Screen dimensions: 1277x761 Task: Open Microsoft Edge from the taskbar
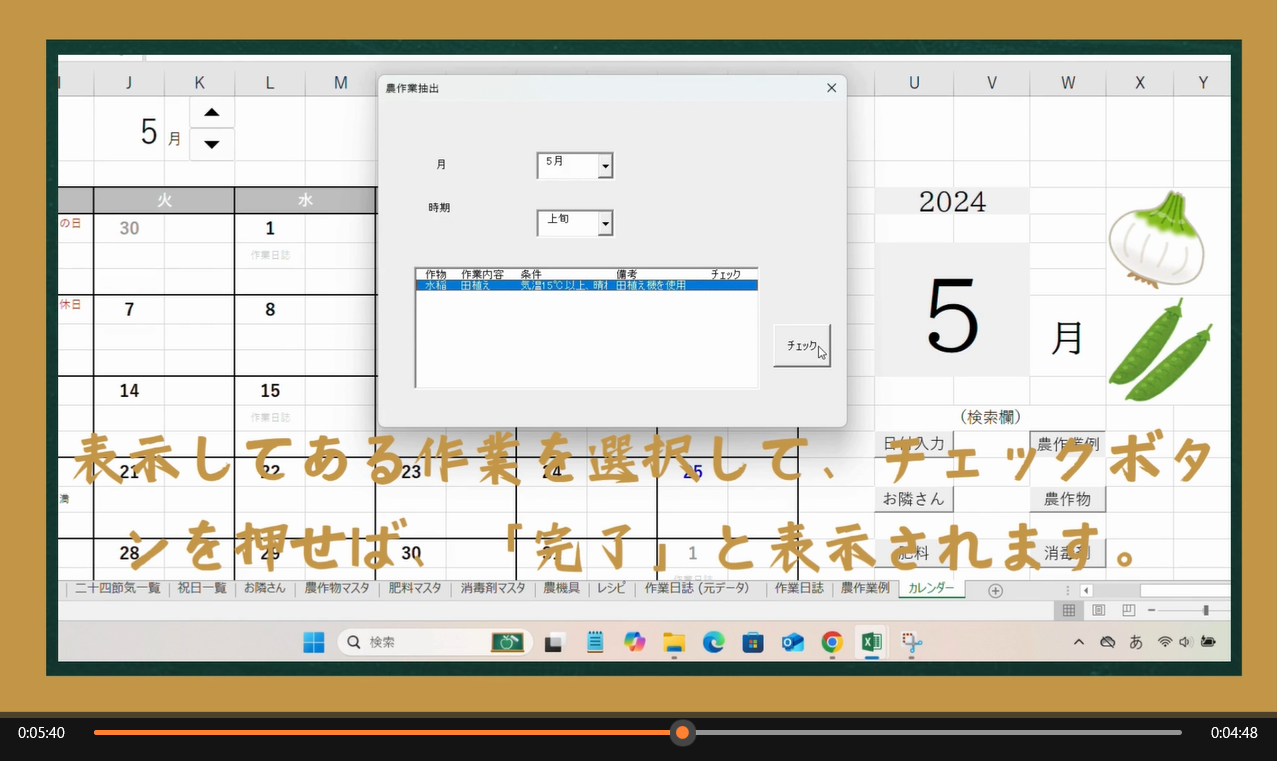713,642
